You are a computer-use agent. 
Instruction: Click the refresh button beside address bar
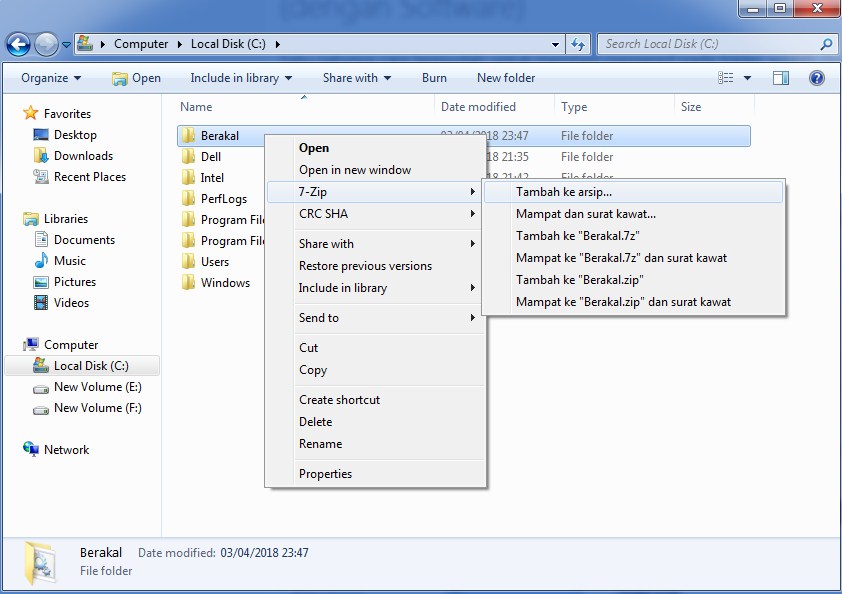578,44
